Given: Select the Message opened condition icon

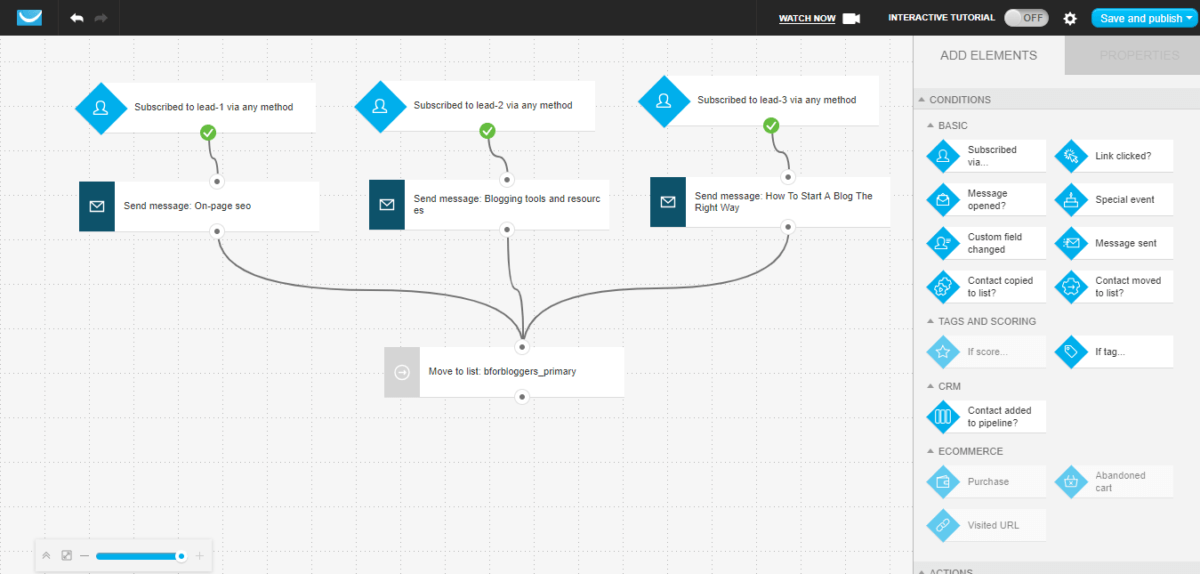Looking at the screenshot, I should click(x=943, y=200).
